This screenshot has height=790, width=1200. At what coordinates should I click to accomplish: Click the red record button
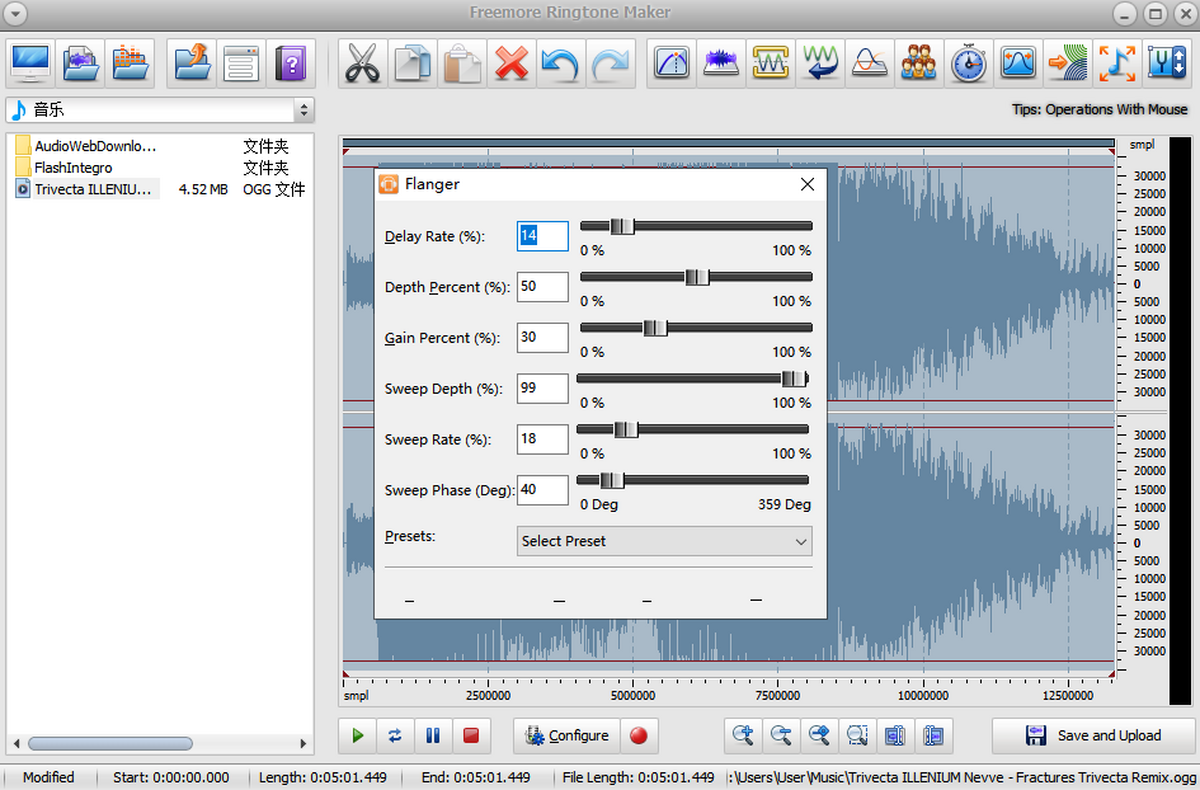tap(639, 735)
